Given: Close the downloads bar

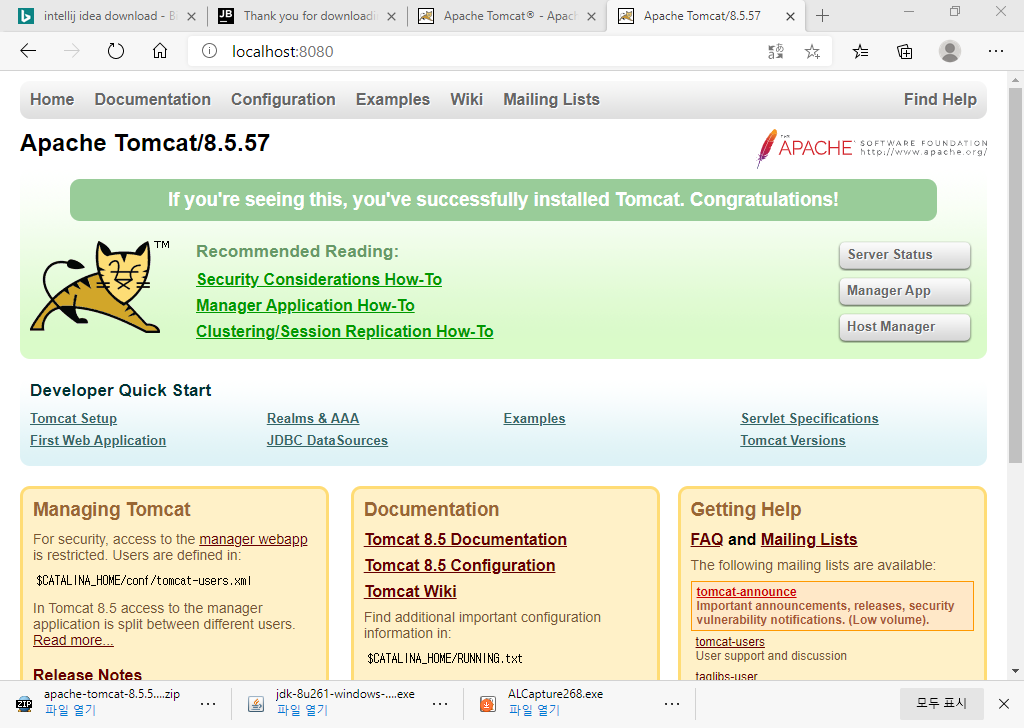Looking at the screenshot, I should pyautogui.click(x=1004, y=703).
